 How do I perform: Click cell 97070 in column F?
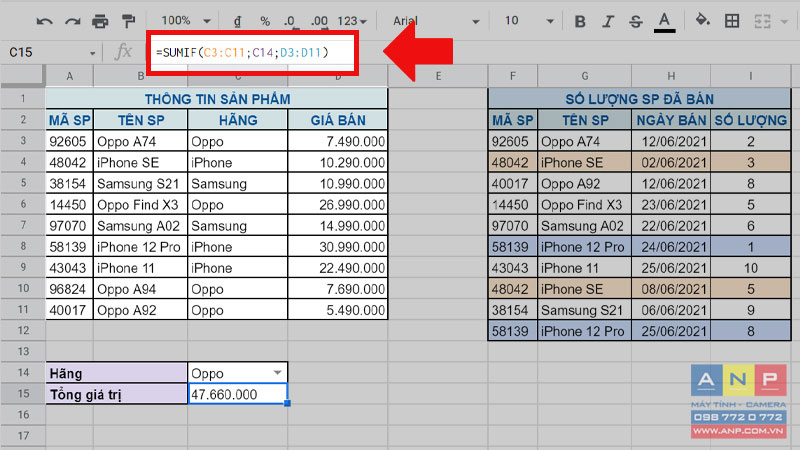[513, 226]
